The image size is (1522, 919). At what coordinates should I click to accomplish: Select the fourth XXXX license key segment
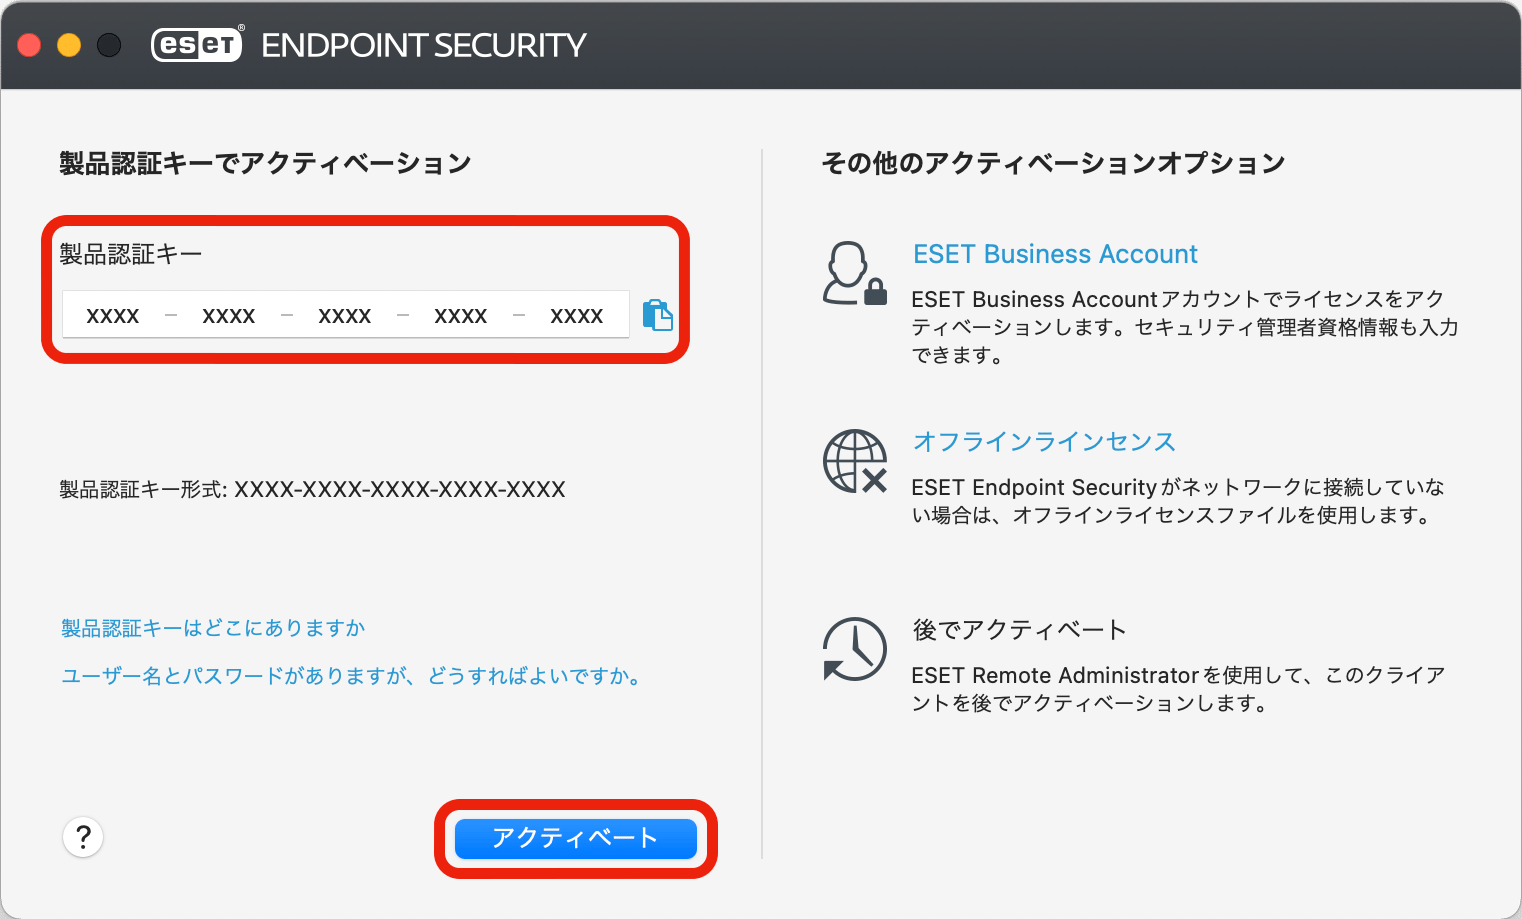point(461,316)
